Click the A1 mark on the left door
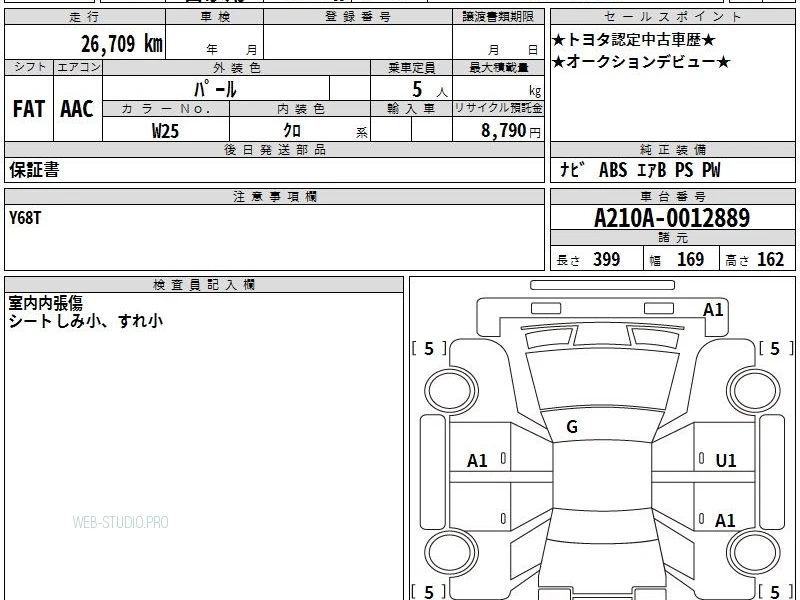This screenshot has height=600, width=800. pos(477,461)
